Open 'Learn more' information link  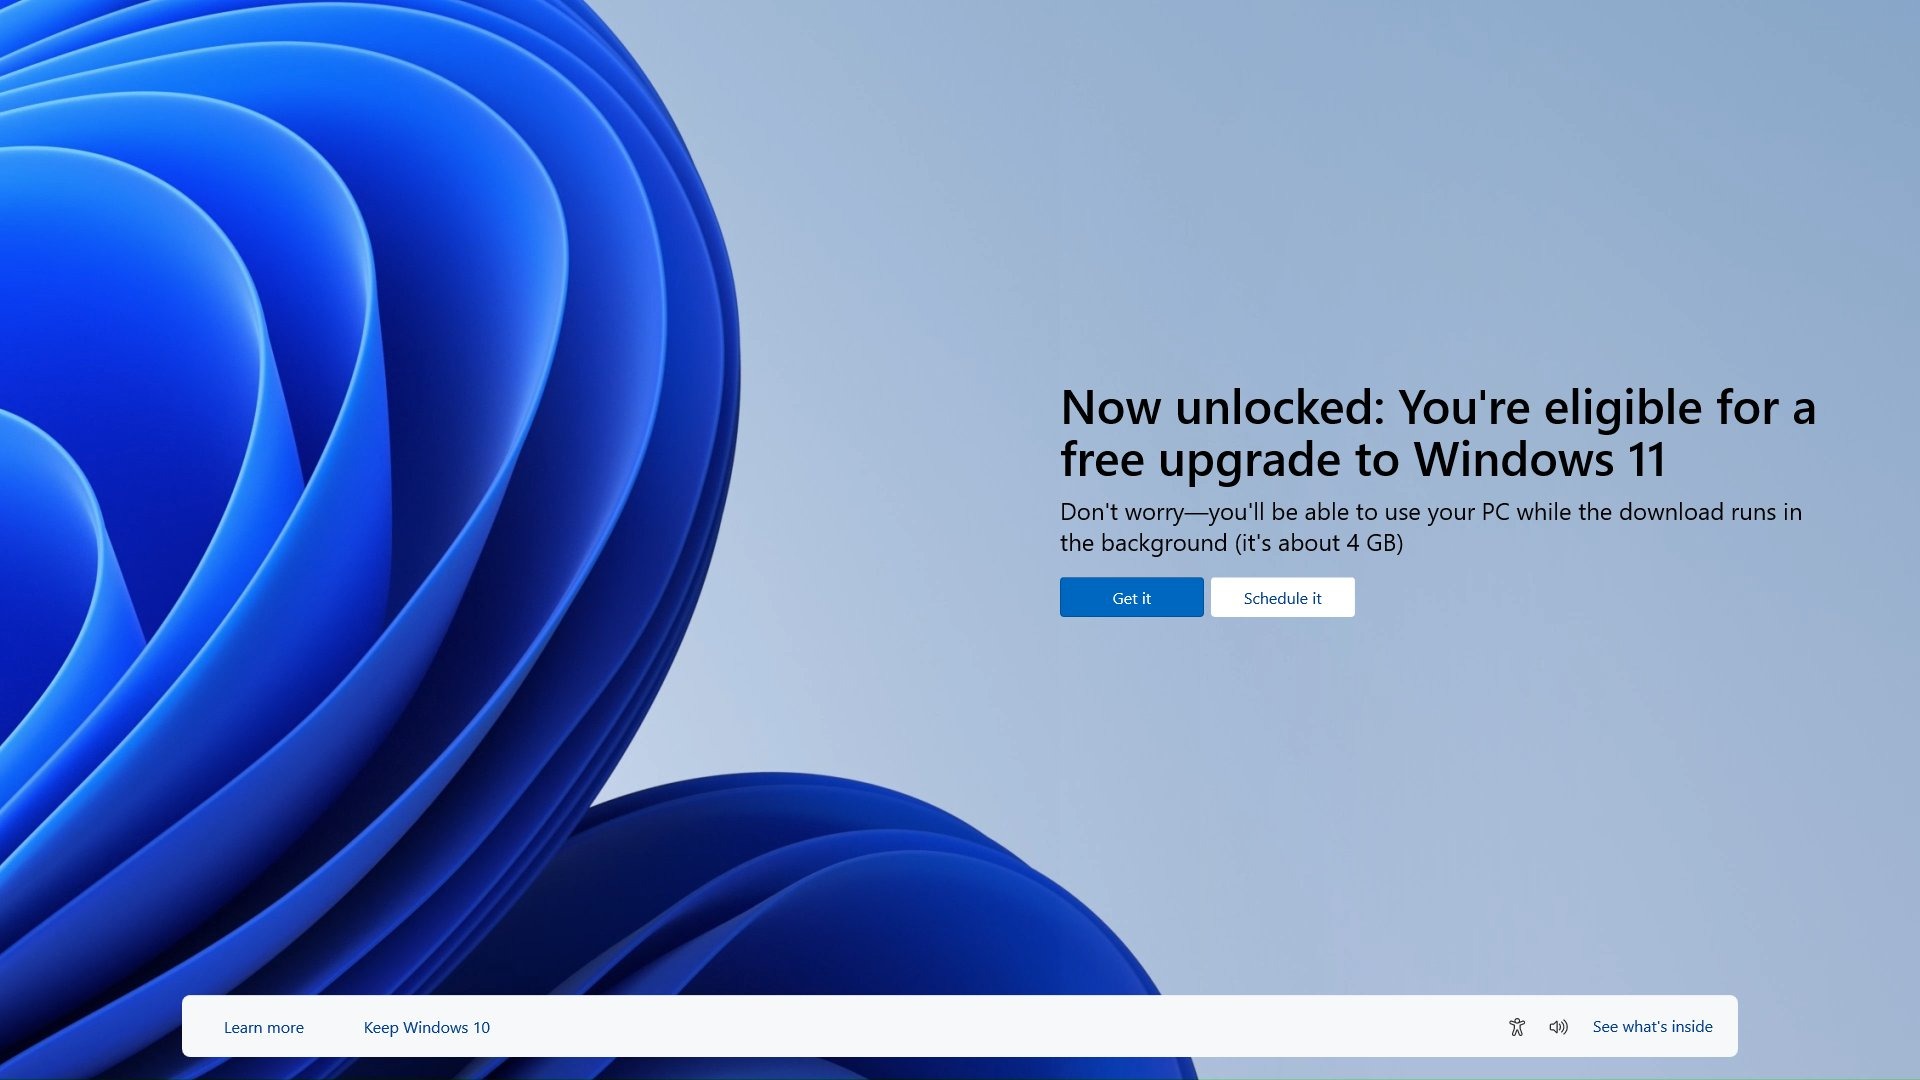pos(264,1026)
